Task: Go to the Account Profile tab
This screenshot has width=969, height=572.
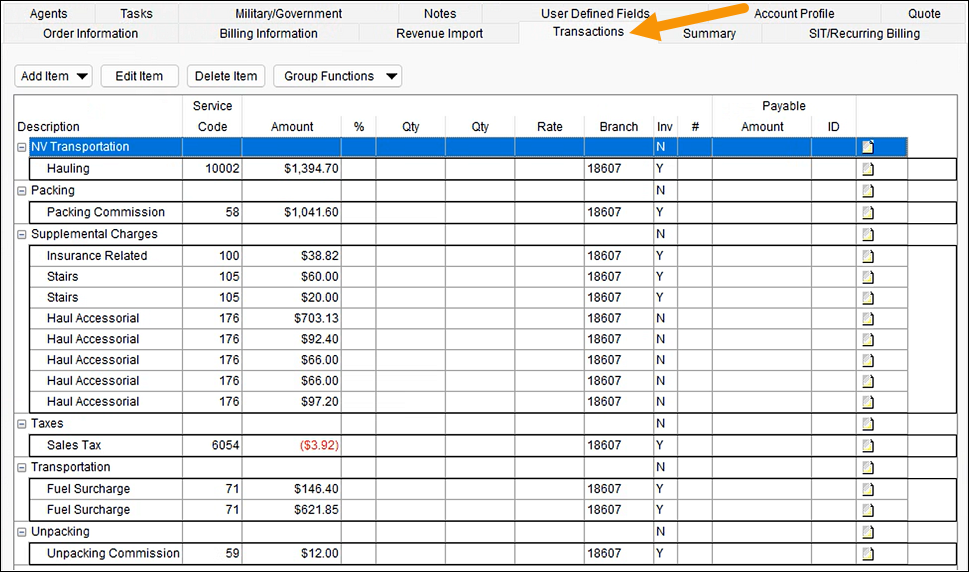Action: tap(794, 14)
